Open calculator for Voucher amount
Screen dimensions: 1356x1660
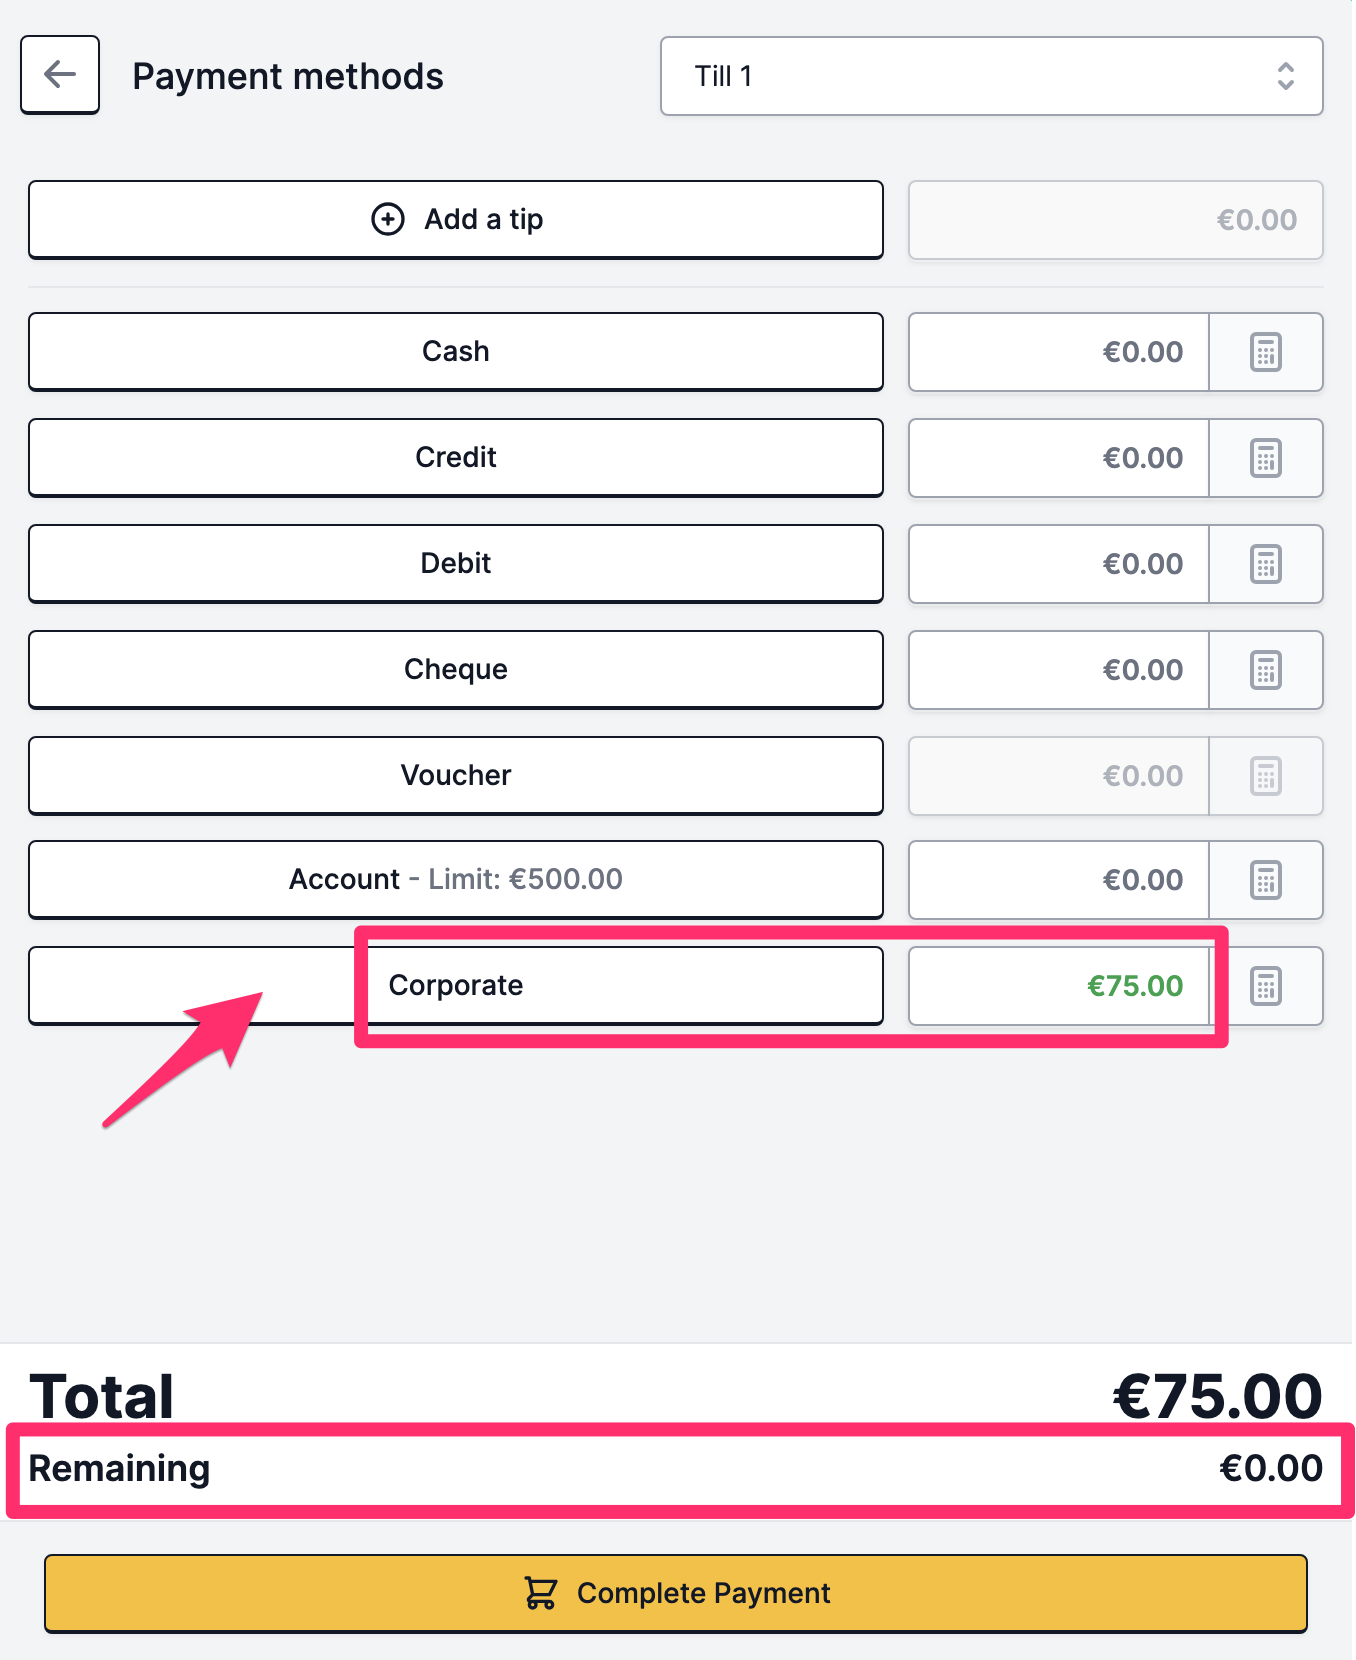1266,776
